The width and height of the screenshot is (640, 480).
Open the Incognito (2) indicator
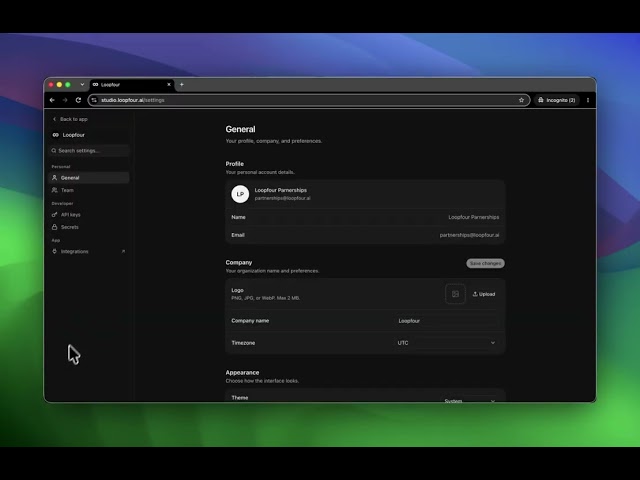tap(557, 100)
